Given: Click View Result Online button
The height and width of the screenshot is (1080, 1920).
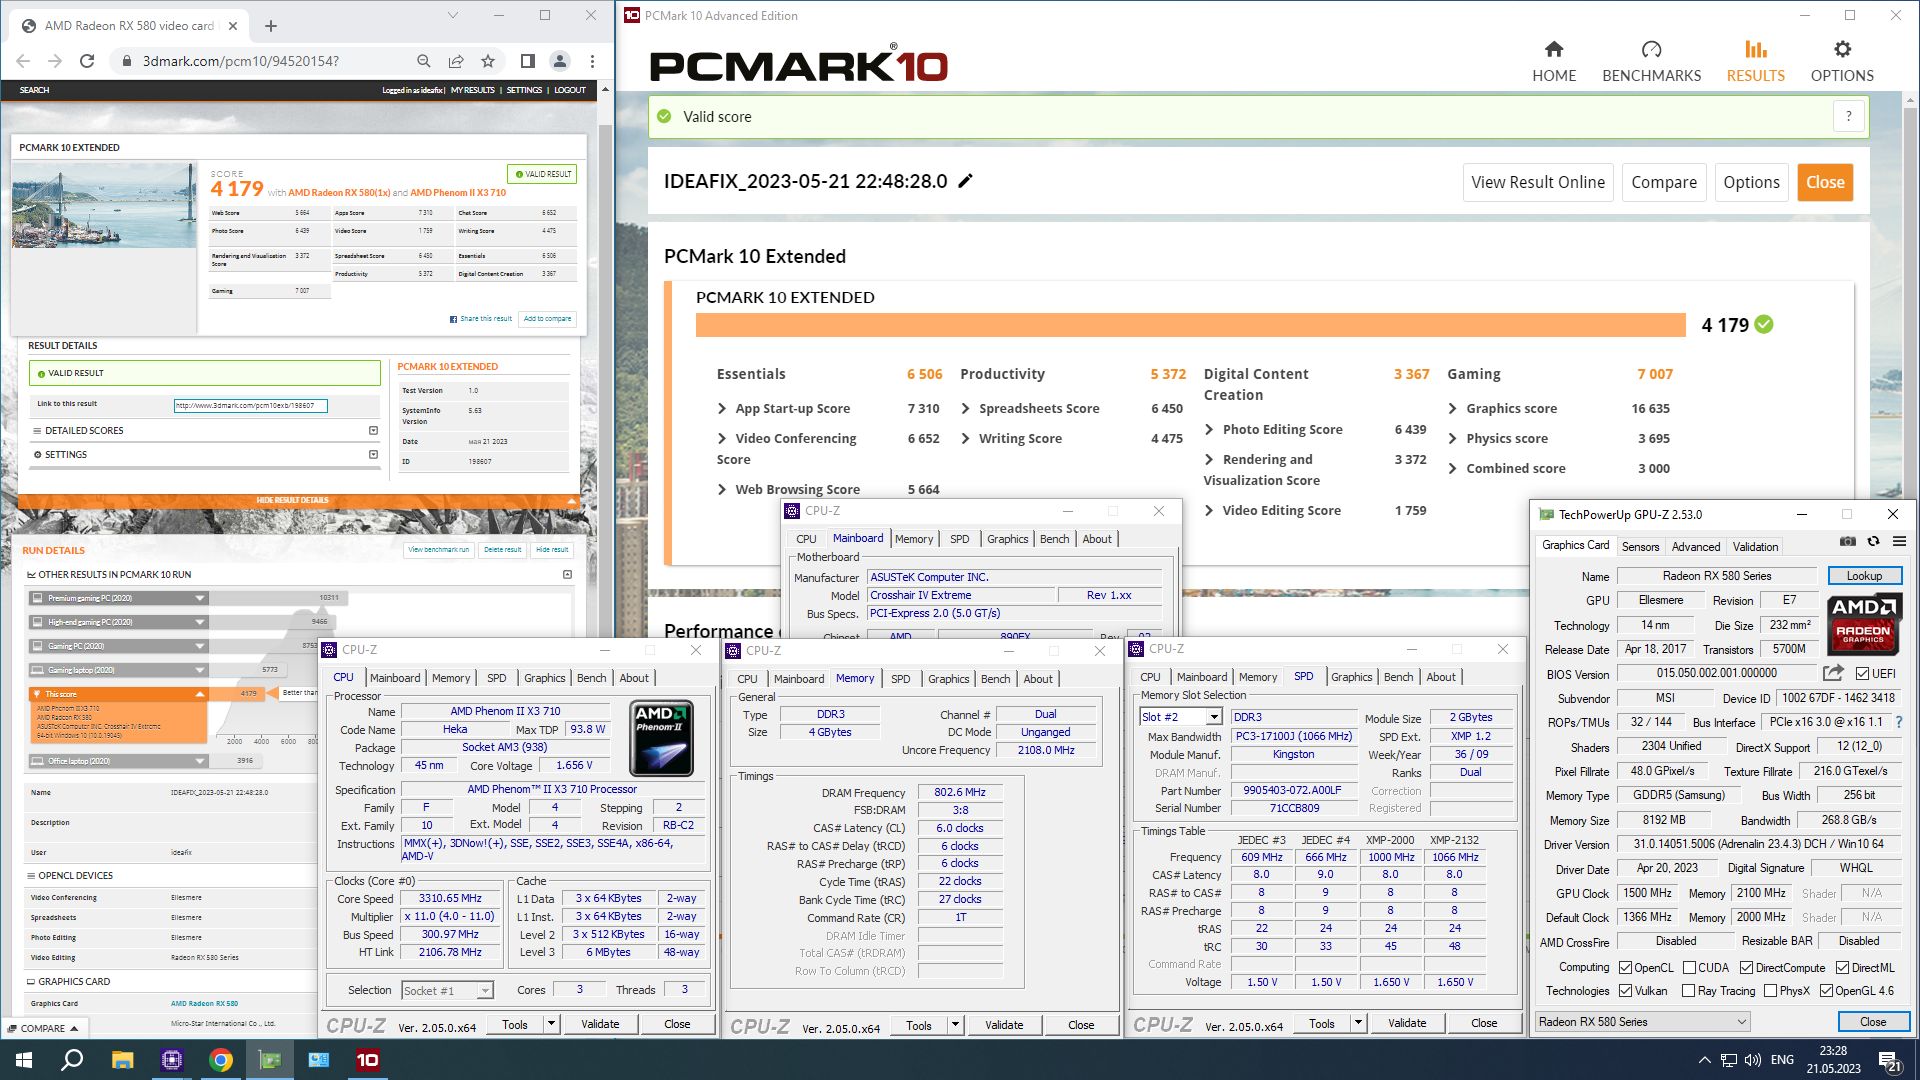Looking at the screenshot, I should (1538, 182).
